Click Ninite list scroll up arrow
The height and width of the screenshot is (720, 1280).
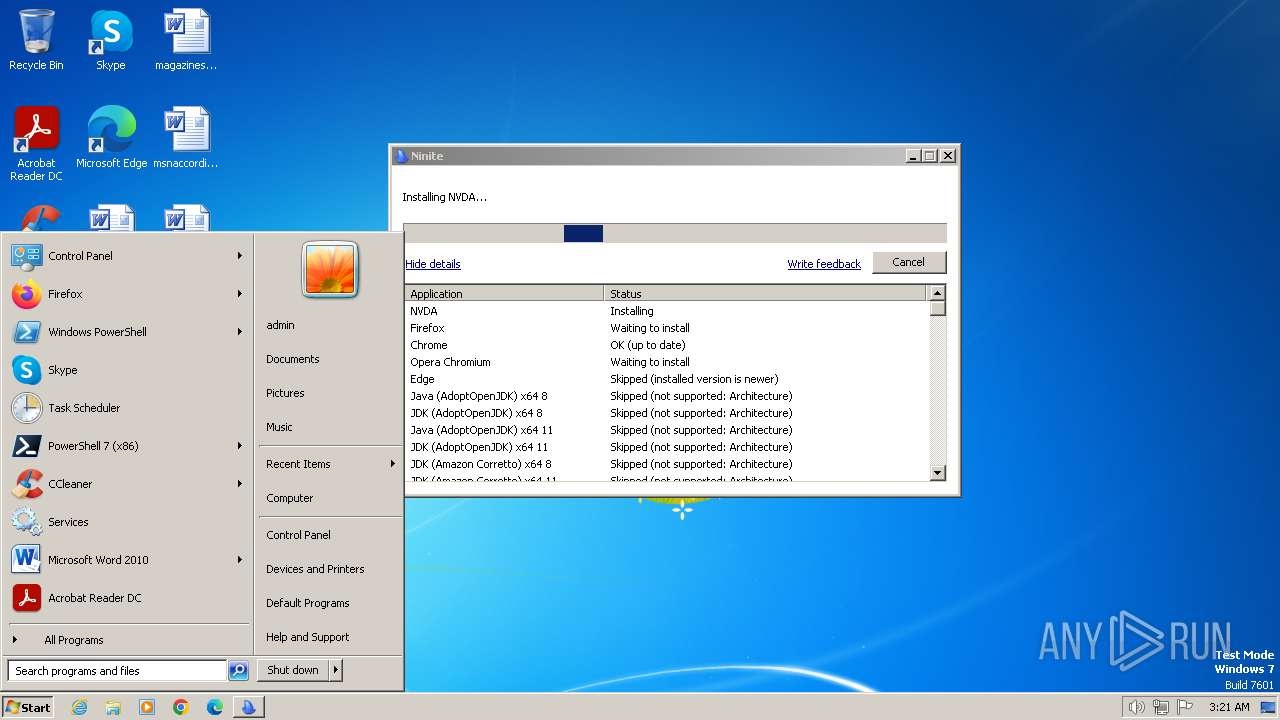point(937,293)
